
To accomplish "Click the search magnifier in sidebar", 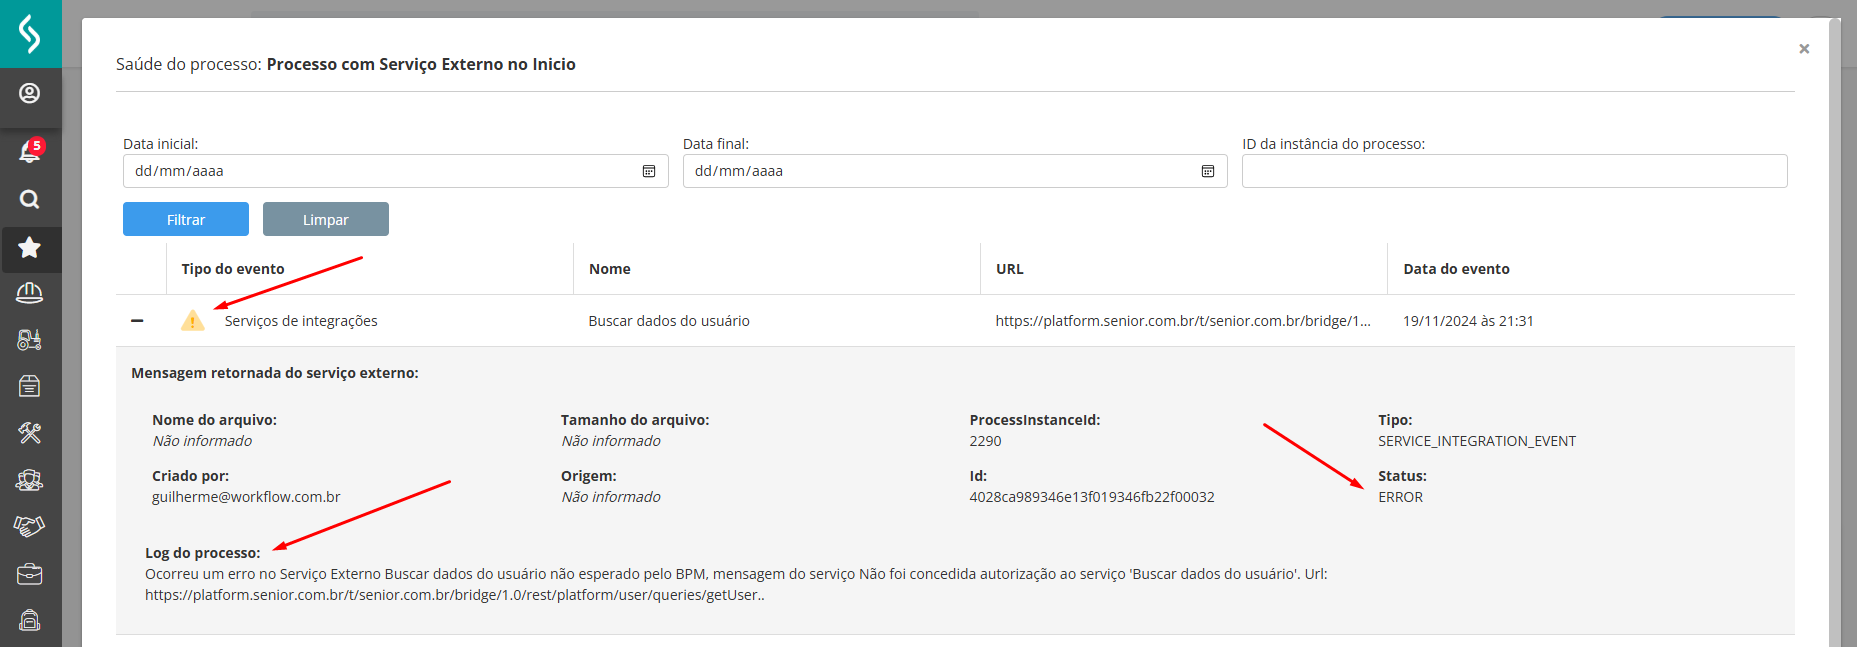I will pos(30,199).
